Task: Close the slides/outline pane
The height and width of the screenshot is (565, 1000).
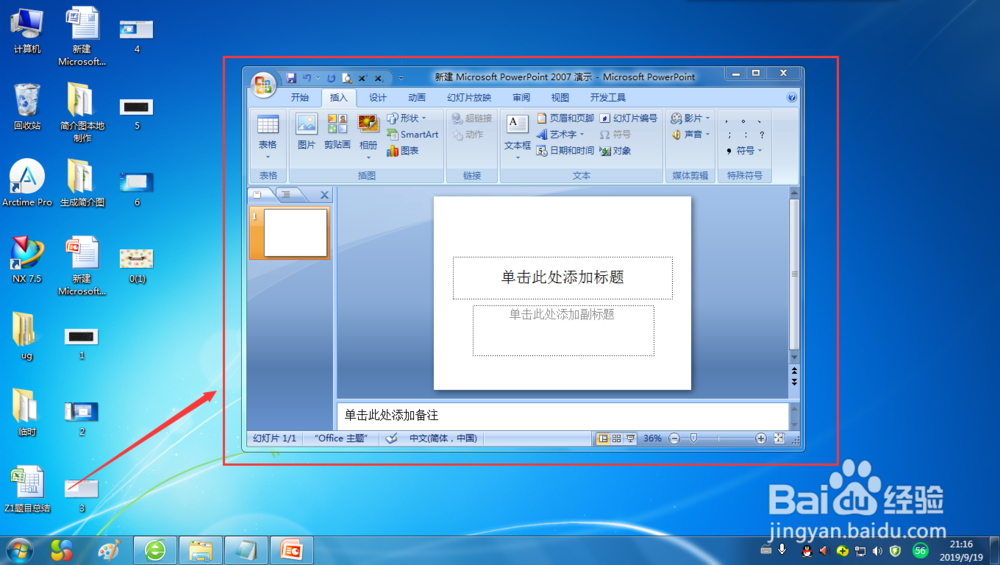Action: pyautogui.click(x=324, y=195)
